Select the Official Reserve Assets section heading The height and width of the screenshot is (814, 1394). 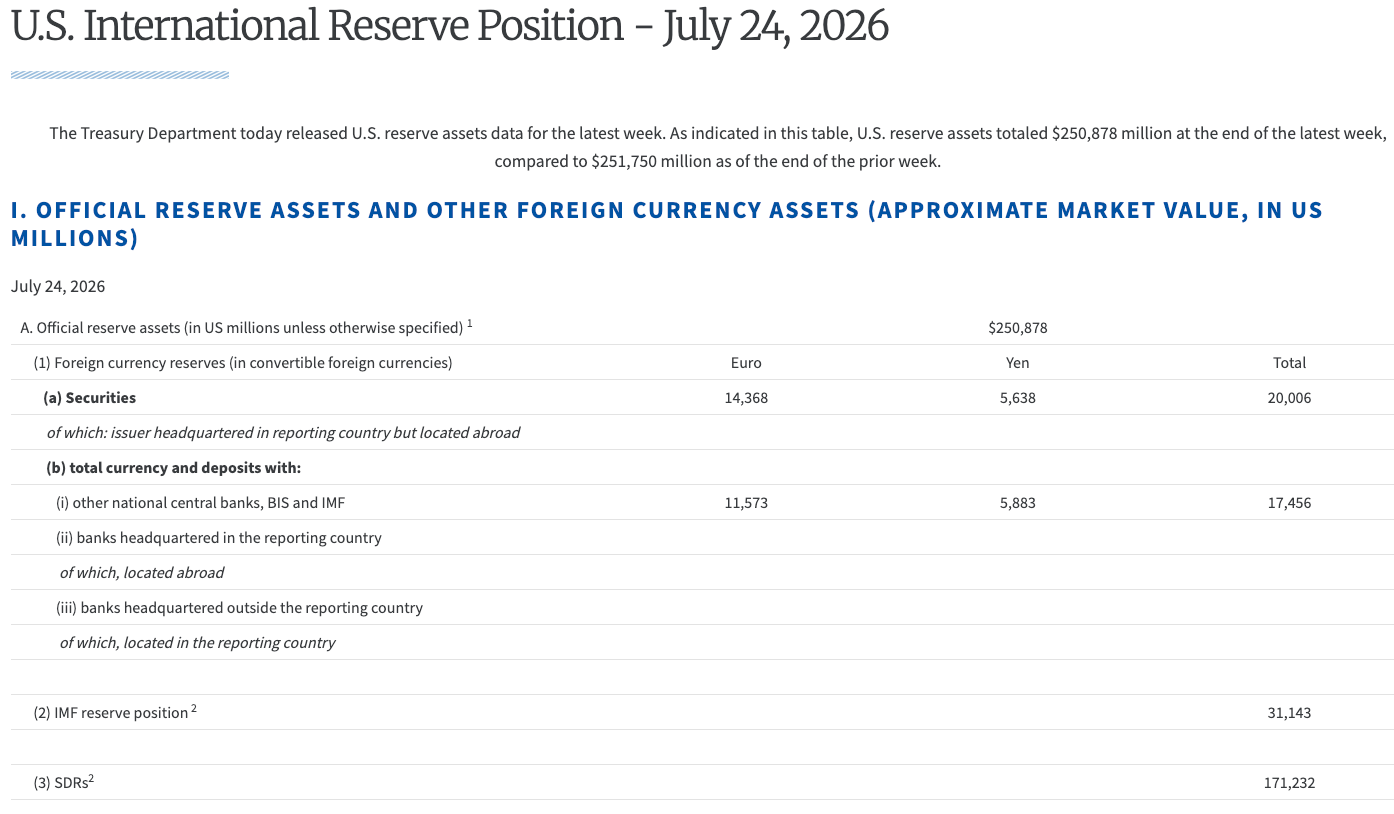pyautogui.click(x=667, y=224)
